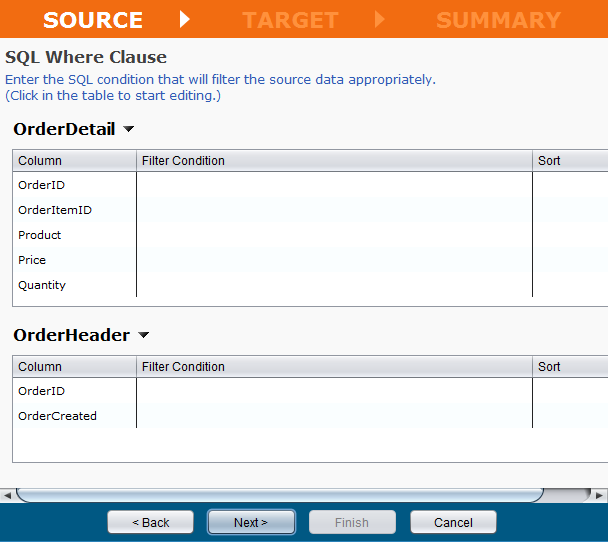
Task: Go to the SUMMARY wizard step
Action: tap(498, 20)
